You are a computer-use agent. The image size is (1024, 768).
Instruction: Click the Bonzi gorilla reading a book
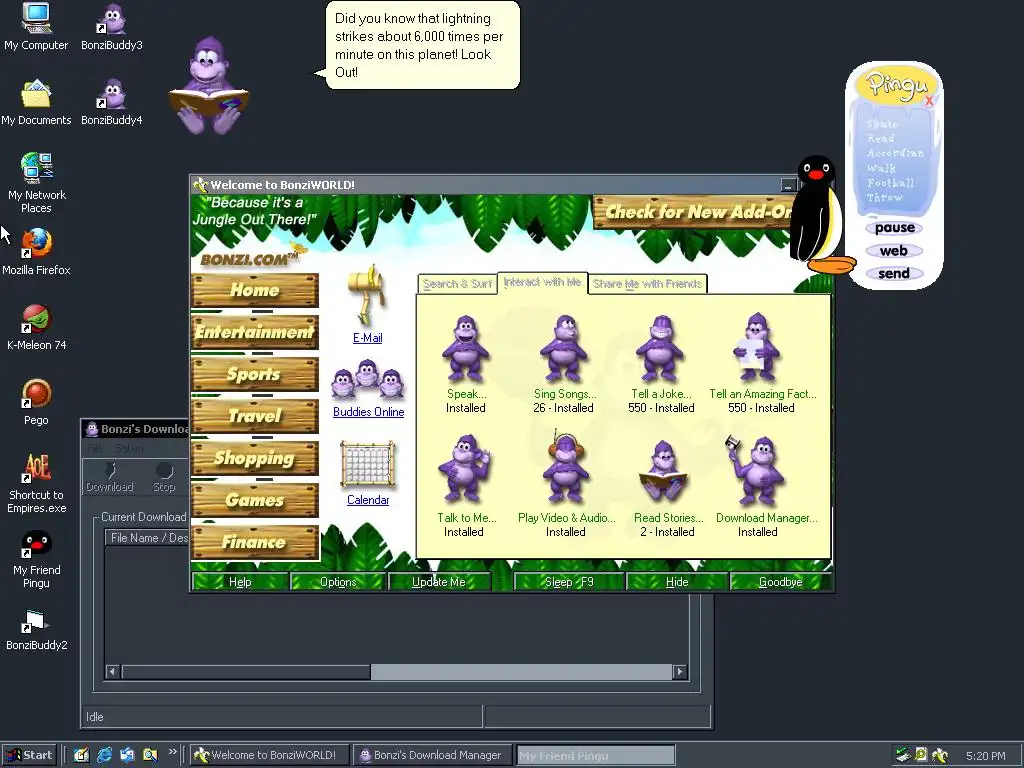pyautogui.click(x=209, y=86)
